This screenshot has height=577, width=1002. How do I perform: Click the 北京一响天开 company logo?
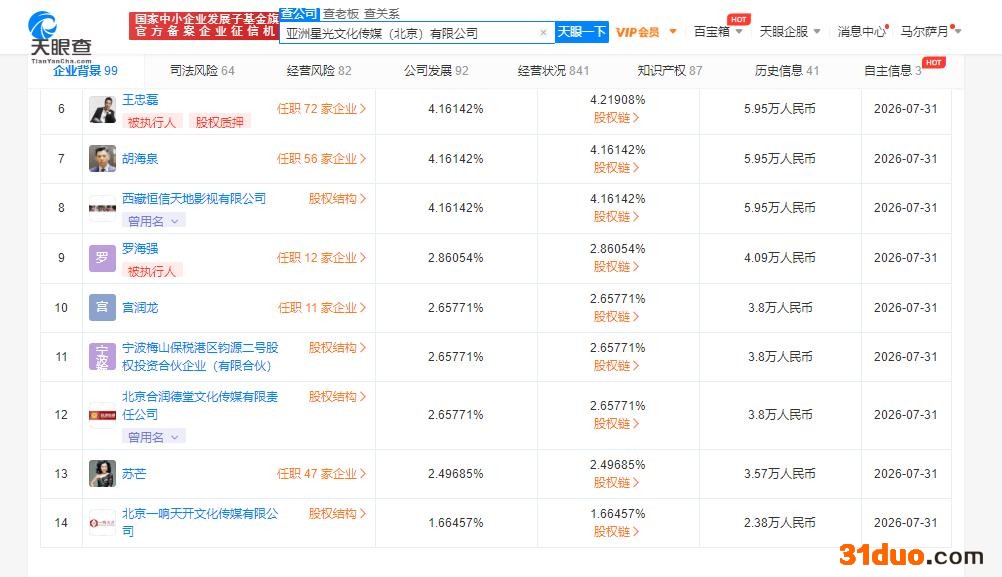pyautogui.click(x=102, y=523)
